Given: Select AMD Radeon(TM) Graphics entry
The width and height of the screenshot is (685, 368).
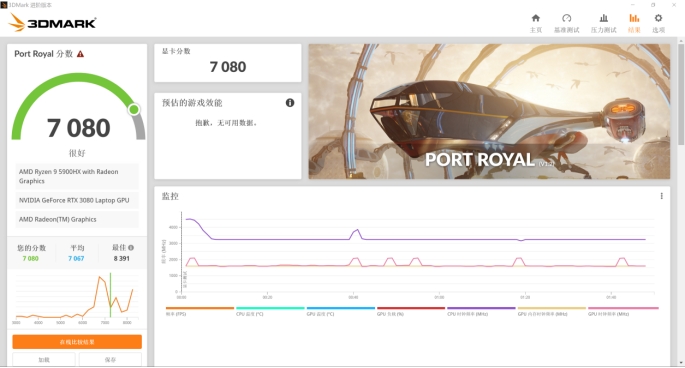Looking at the screenshot, I should click(77, 219).
